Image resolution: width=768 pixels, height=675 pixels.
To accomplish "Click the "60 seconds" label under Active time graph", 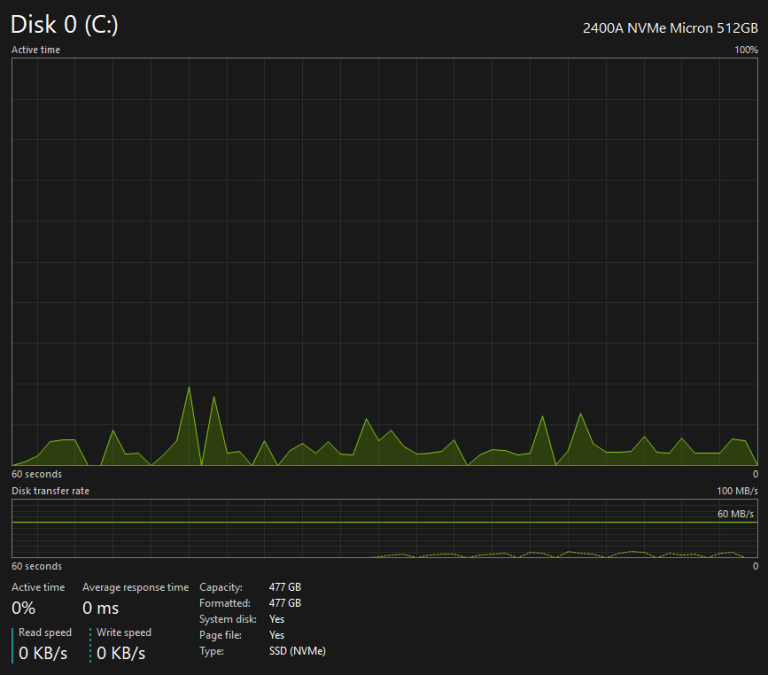I will click(x=36, y=474).
